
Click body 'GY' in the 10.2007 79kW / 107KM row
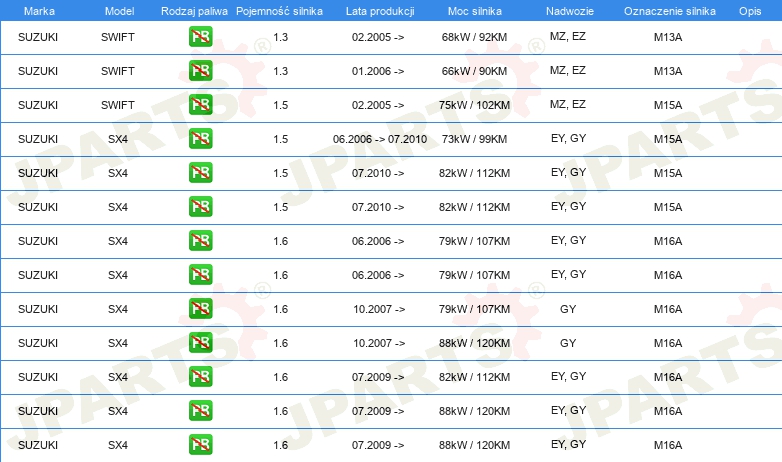(x=568, y=309)
